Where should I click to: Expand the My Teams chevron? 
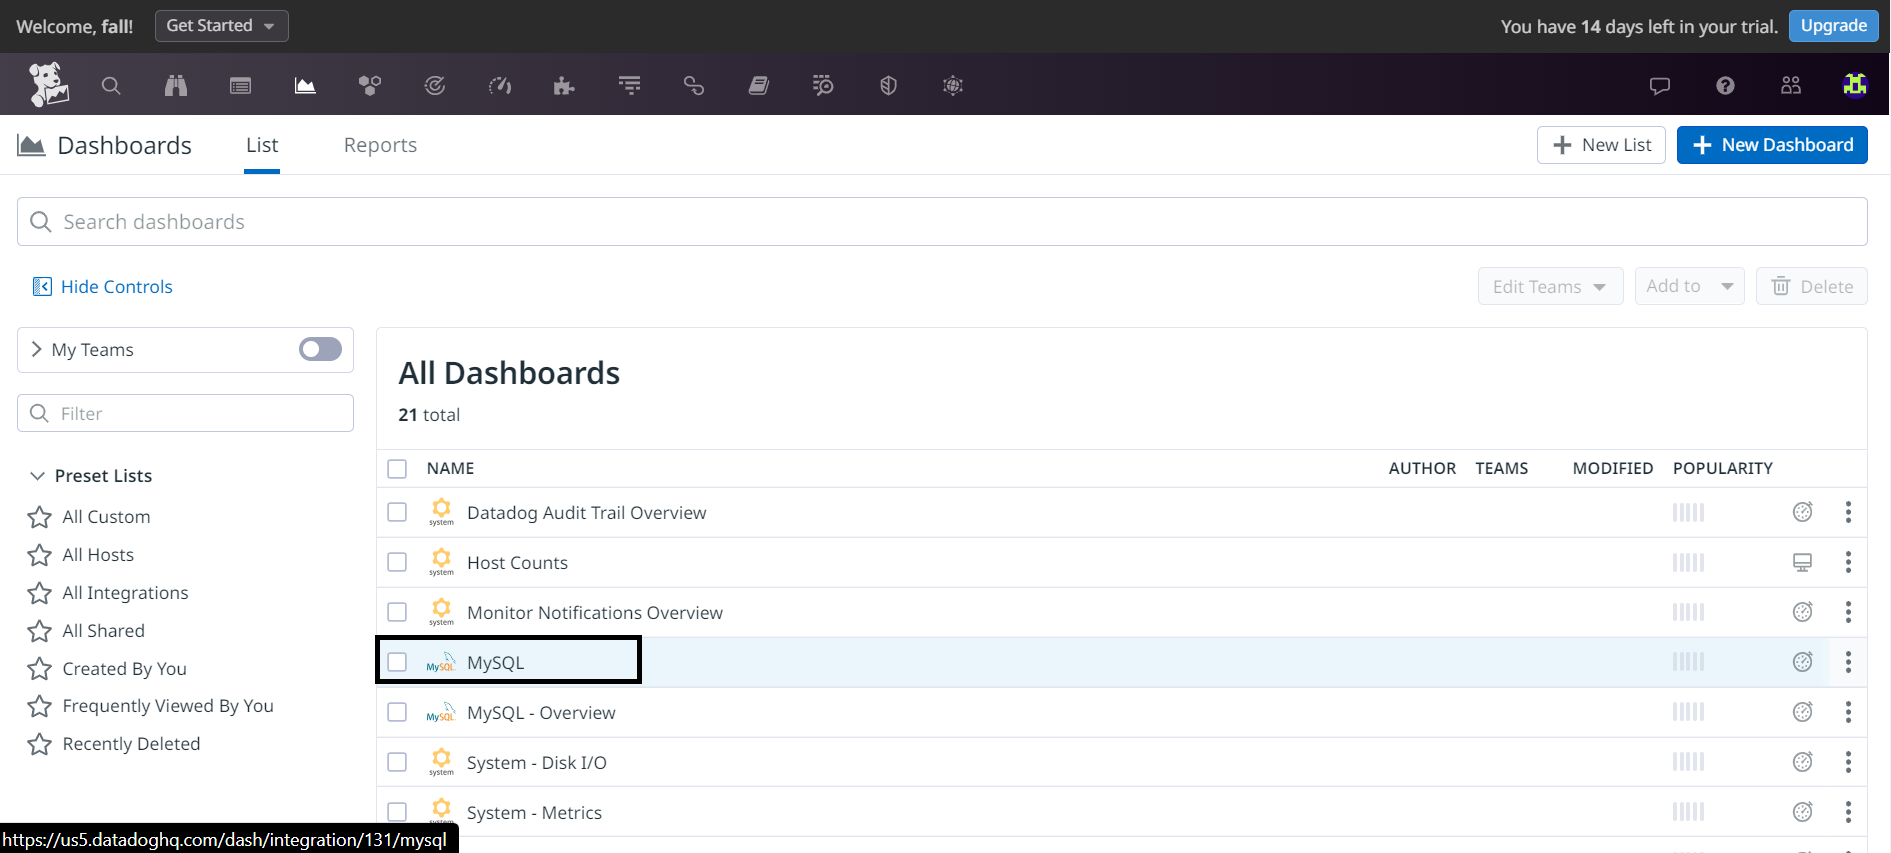pyautogui.click(x=37, y=349)
